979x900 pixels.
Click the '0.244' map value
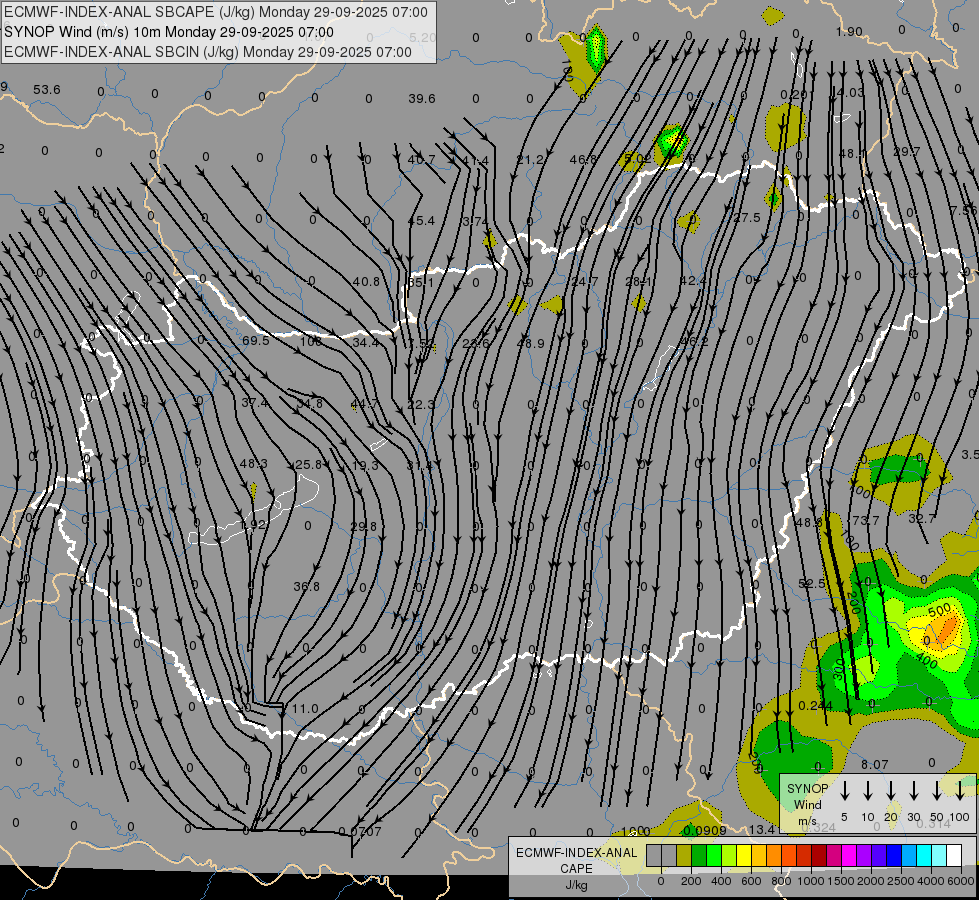pyautogui.click(x=815, y=706)
